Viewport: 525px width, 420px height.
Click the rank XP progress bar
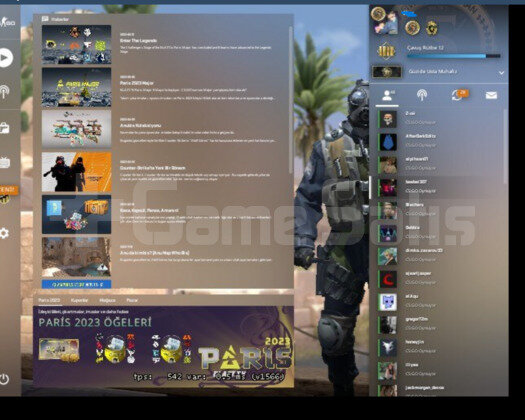click(454, 56)
